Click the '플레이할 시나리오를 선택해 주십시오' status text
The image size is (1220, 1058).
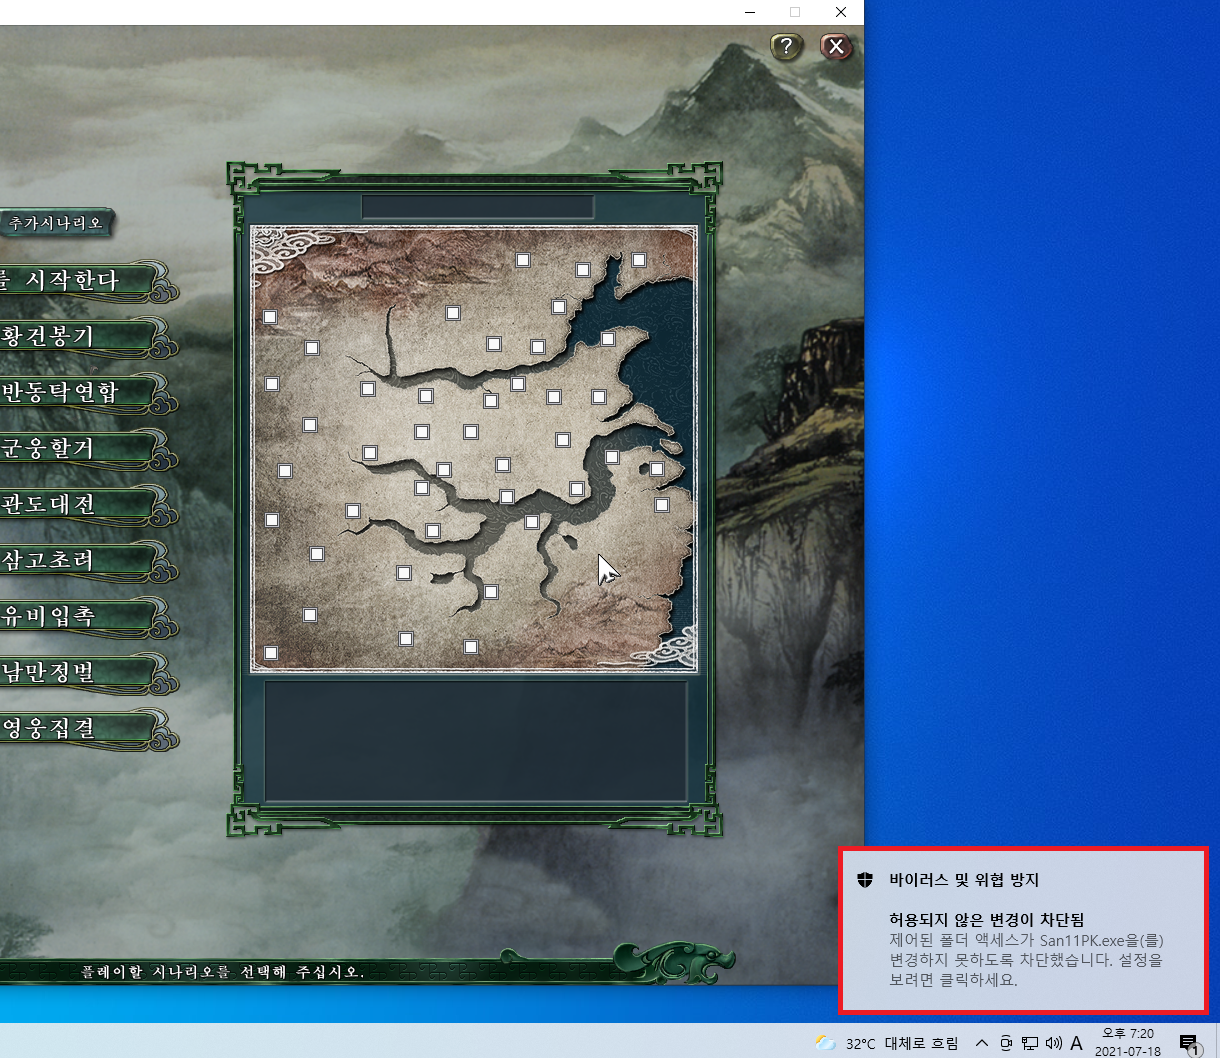click(x=222, y=971)
